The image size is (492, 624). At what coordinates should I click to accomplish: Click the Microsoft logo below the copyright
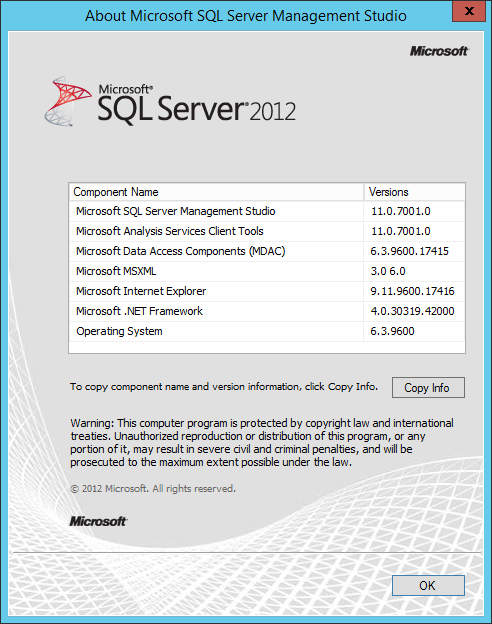tap(98, 521)
